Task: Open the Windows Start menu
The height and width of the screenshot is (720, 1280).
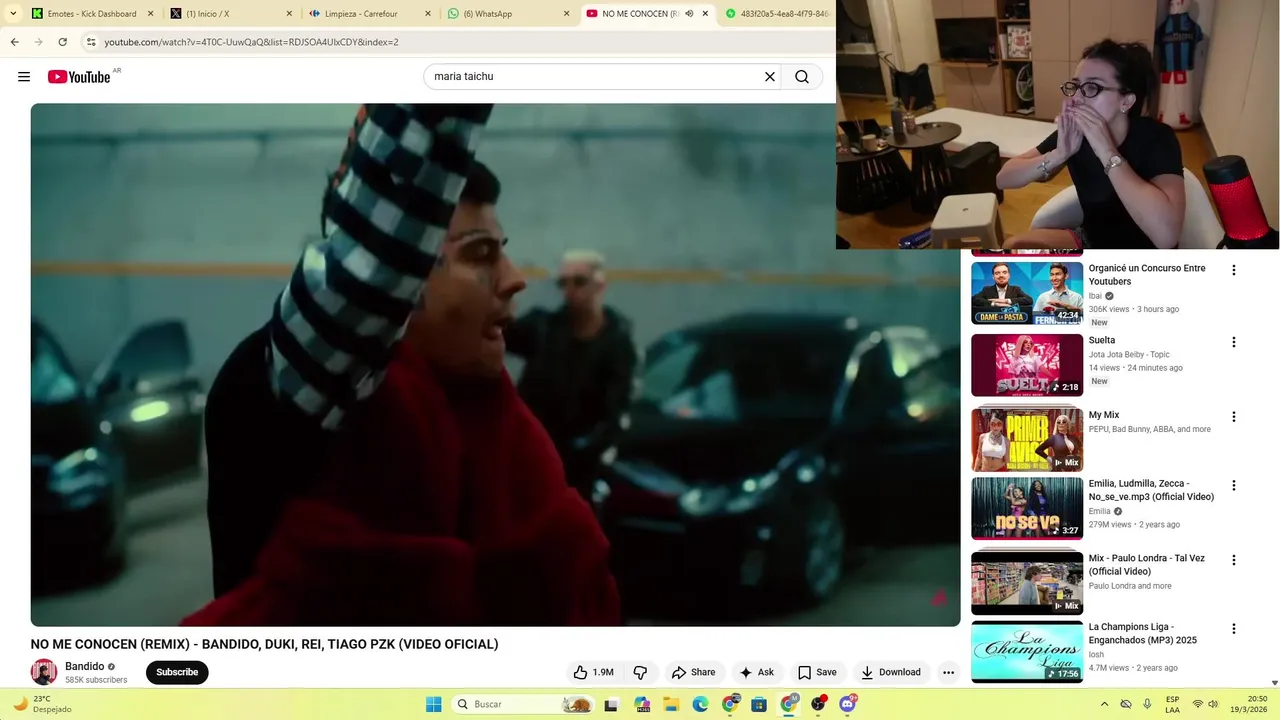Action: coord(433,704)
